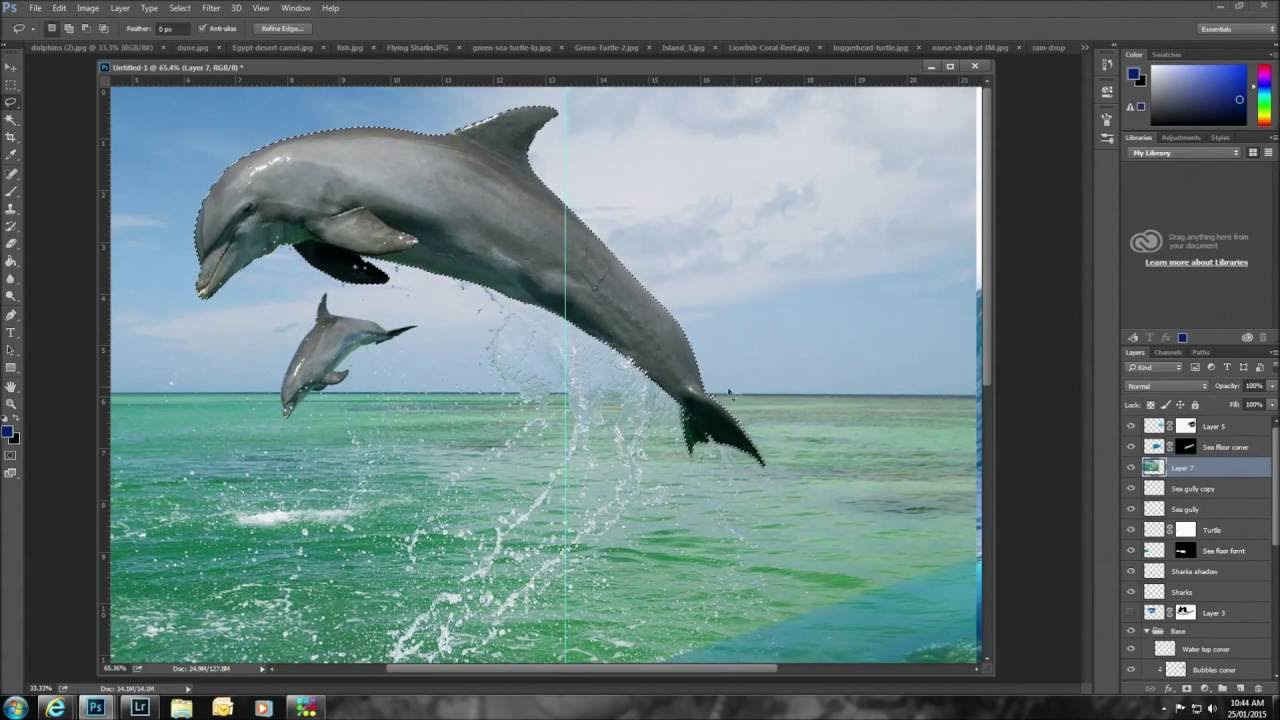The width and height of the screenshot is (1280, 720).
Task: Select the Rectangular Marquee tool
Action: click(11, 85)
